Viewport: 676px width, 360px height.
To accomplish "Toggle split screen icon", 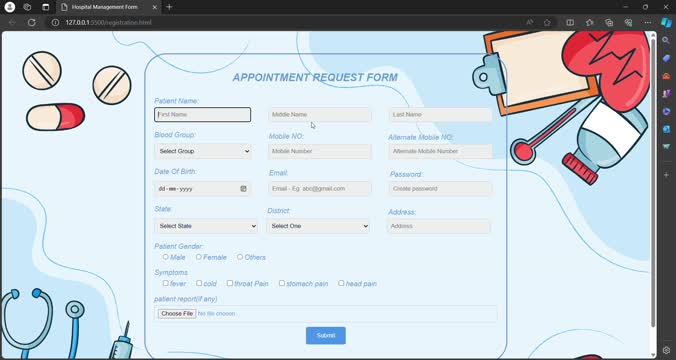I will 570,22.
